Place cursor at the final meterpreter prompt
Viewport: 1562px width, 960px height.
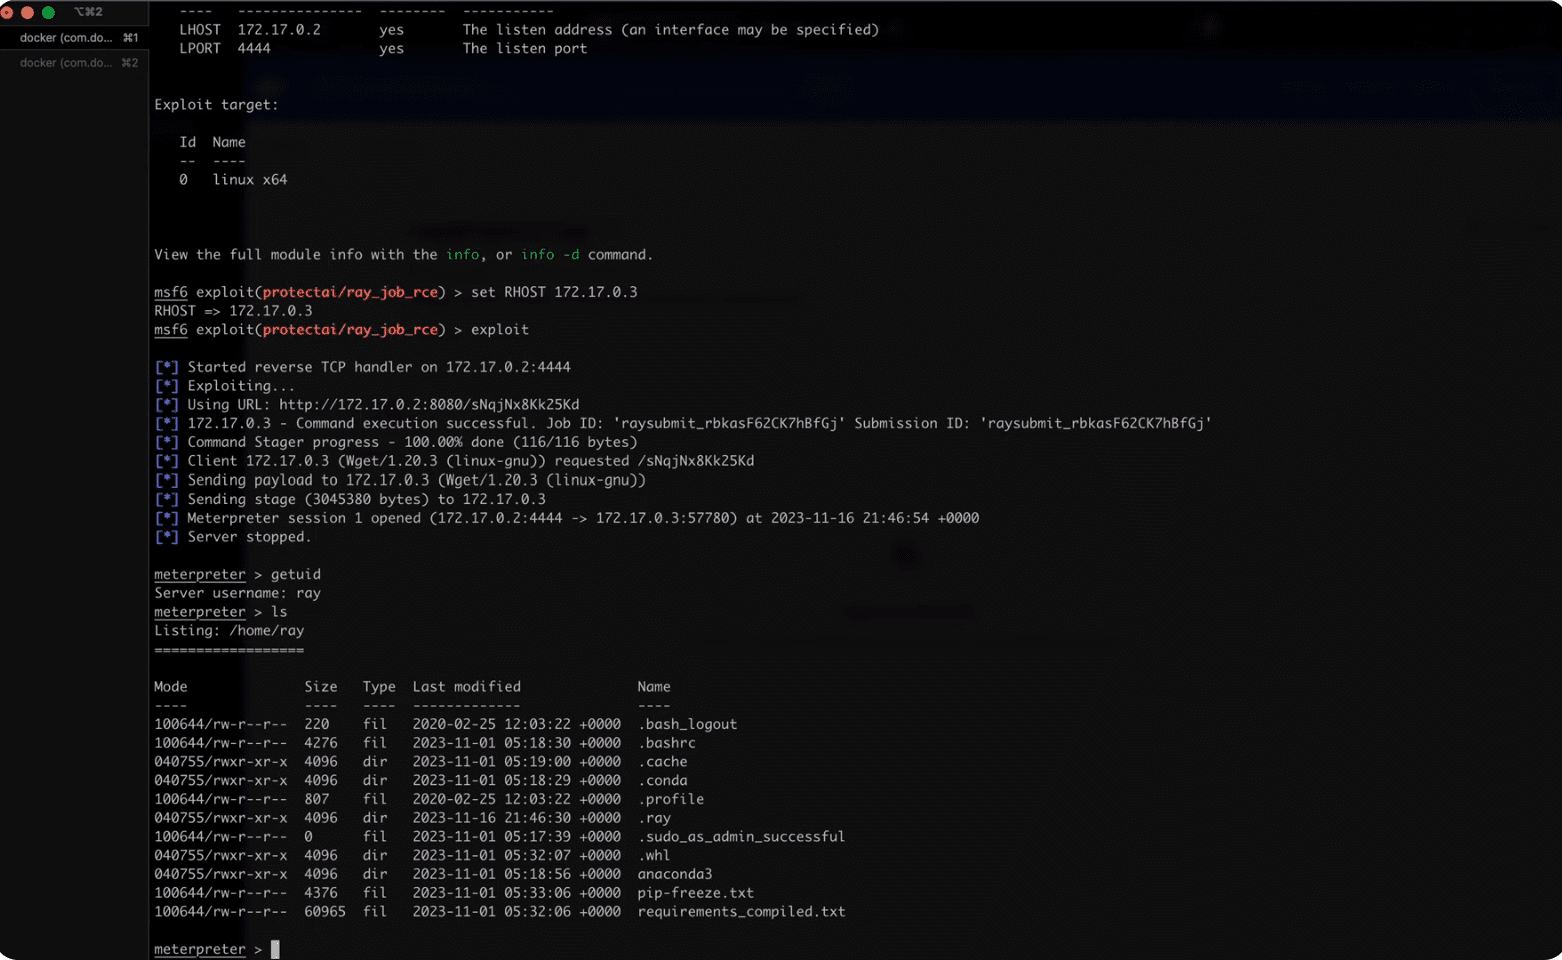coord(275,949)
